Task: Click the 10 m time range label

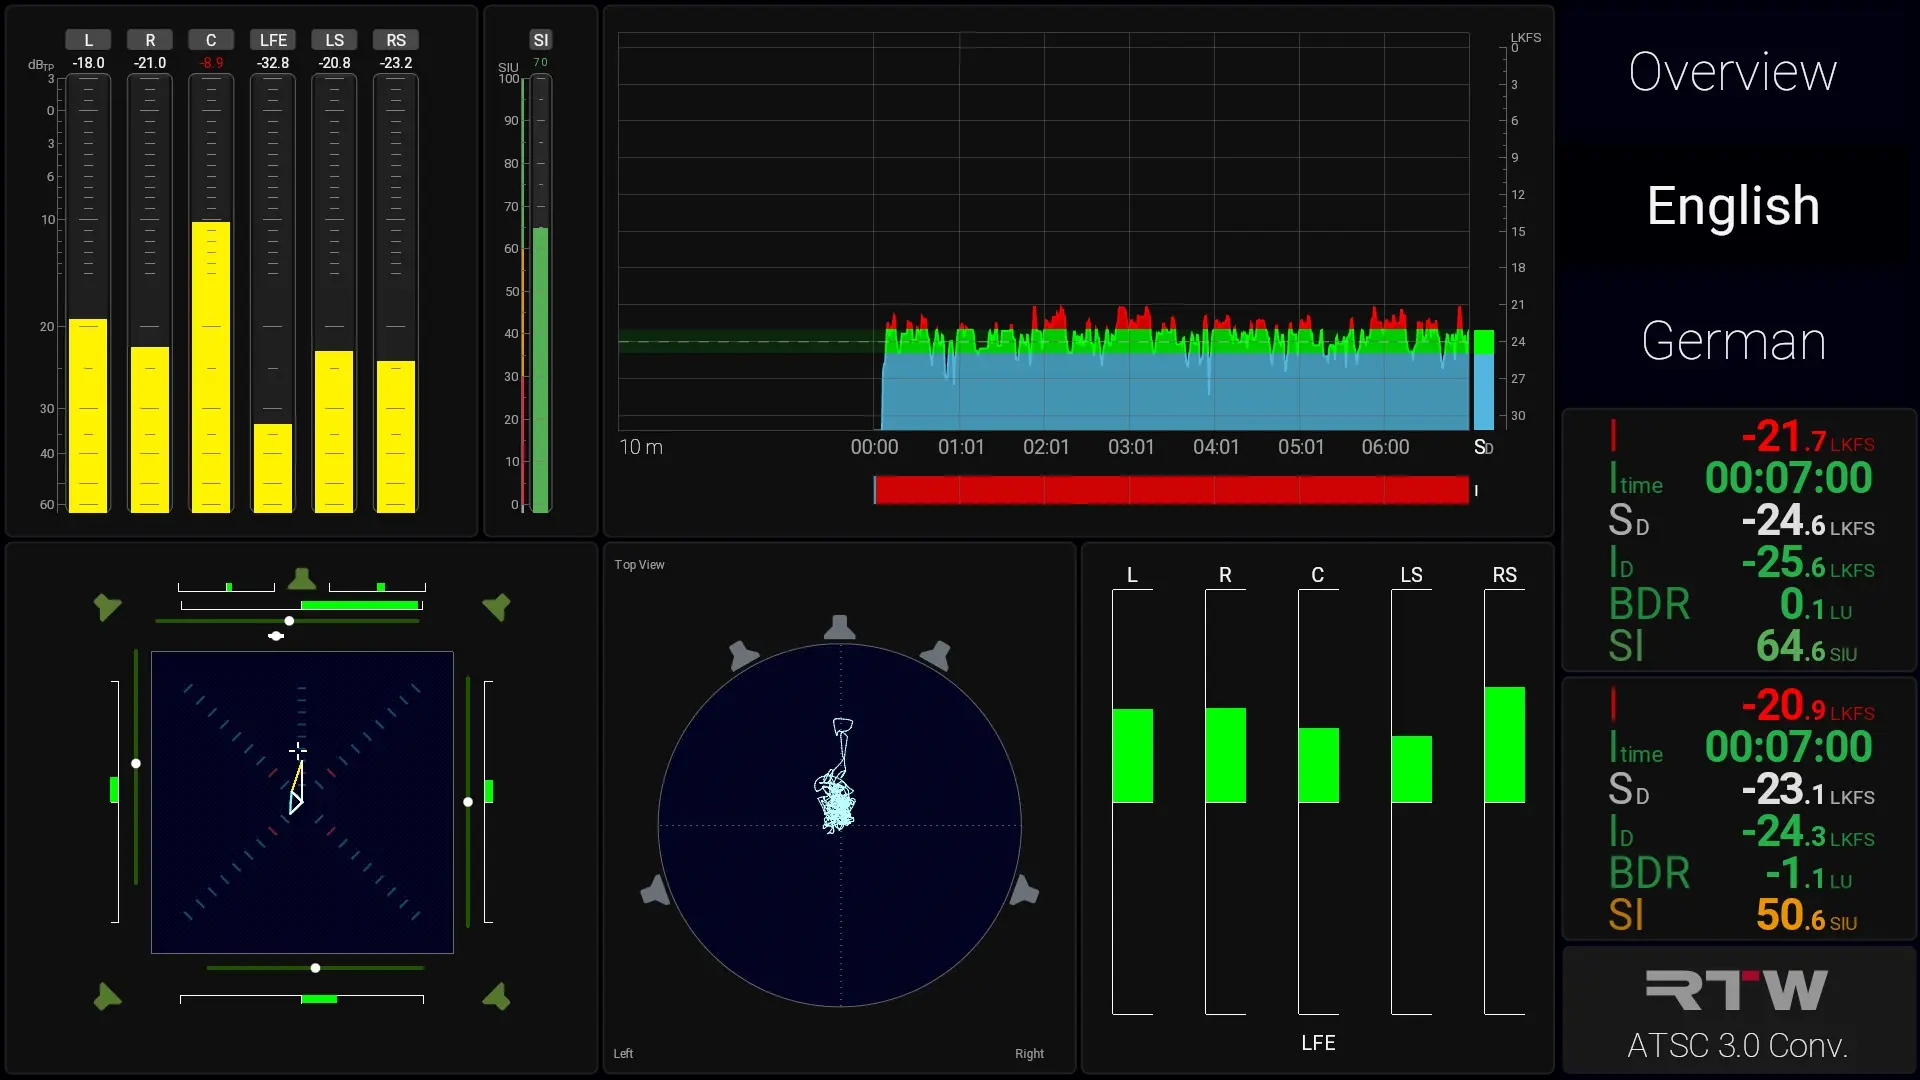Action: click(641, 447)
